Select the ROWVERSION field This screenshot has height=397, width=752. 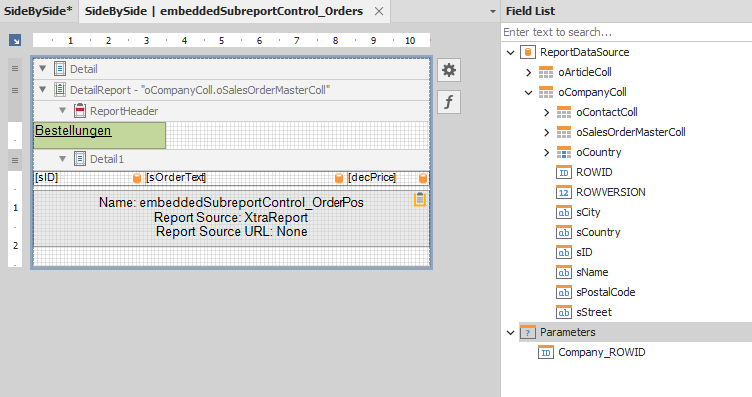tap(611, 192)
